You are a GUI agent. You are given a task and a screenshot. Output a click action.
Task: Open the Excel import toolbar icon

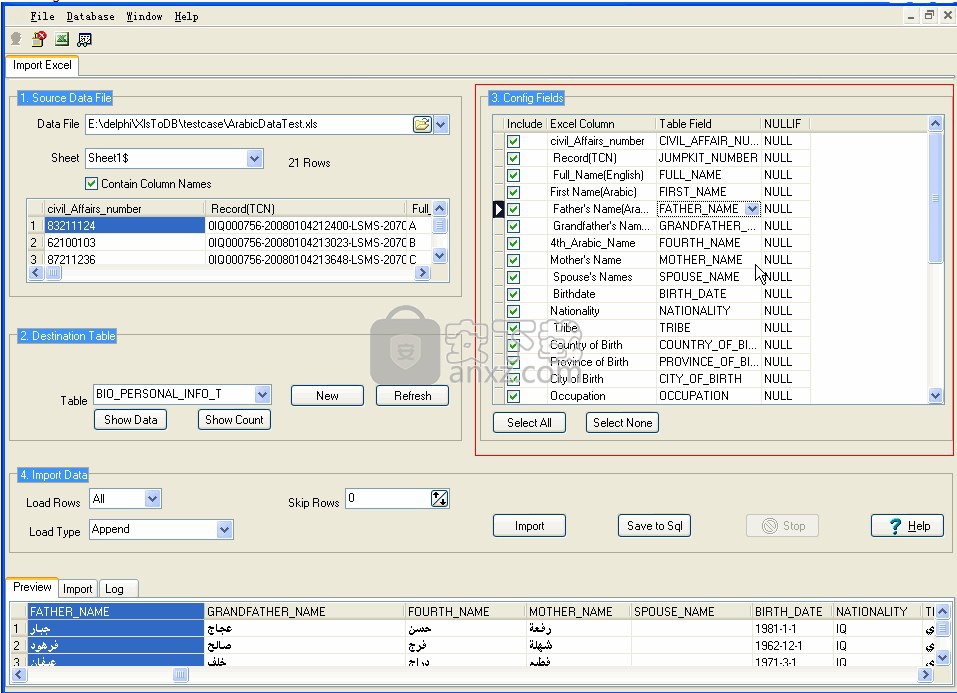click(x=62, y=40)
